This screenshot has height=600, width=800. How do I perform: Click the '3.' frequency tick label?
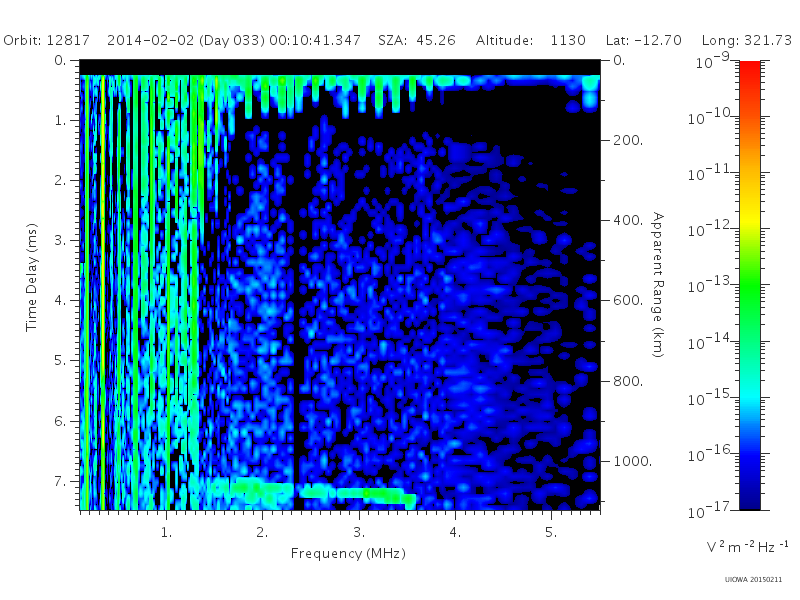click(x=359, y=532)
